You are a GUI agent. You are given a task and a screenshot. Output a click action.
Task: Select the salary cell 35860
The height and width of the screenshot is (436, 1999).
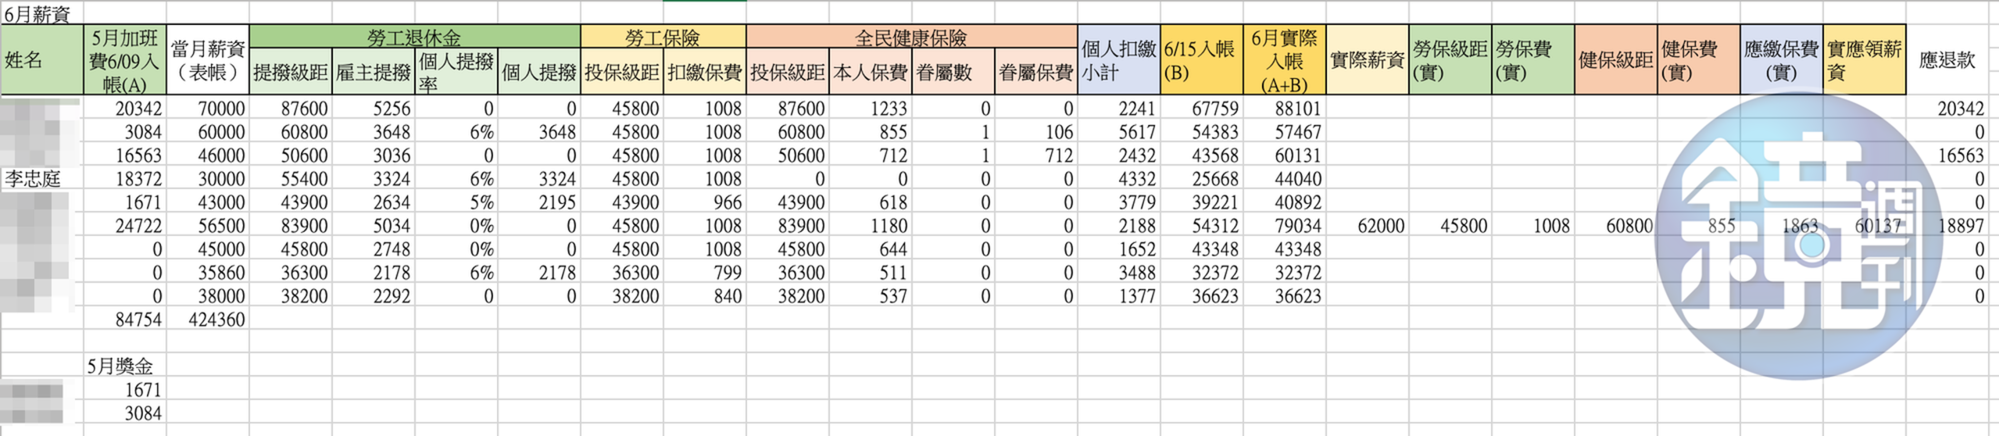pyautogui.click(x=207, y=273)
